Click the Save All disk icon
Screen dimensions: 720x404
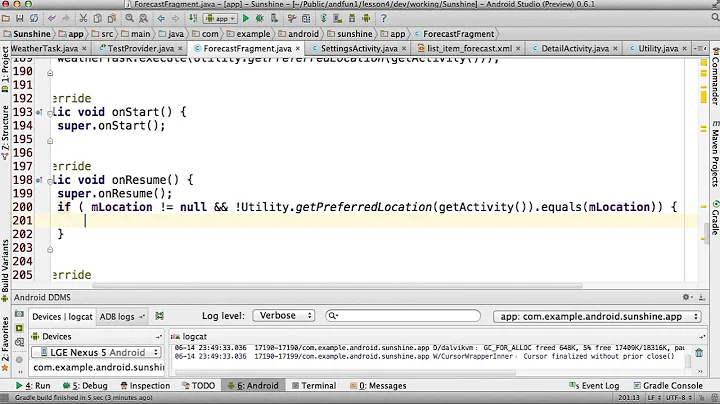coord(19,18)
